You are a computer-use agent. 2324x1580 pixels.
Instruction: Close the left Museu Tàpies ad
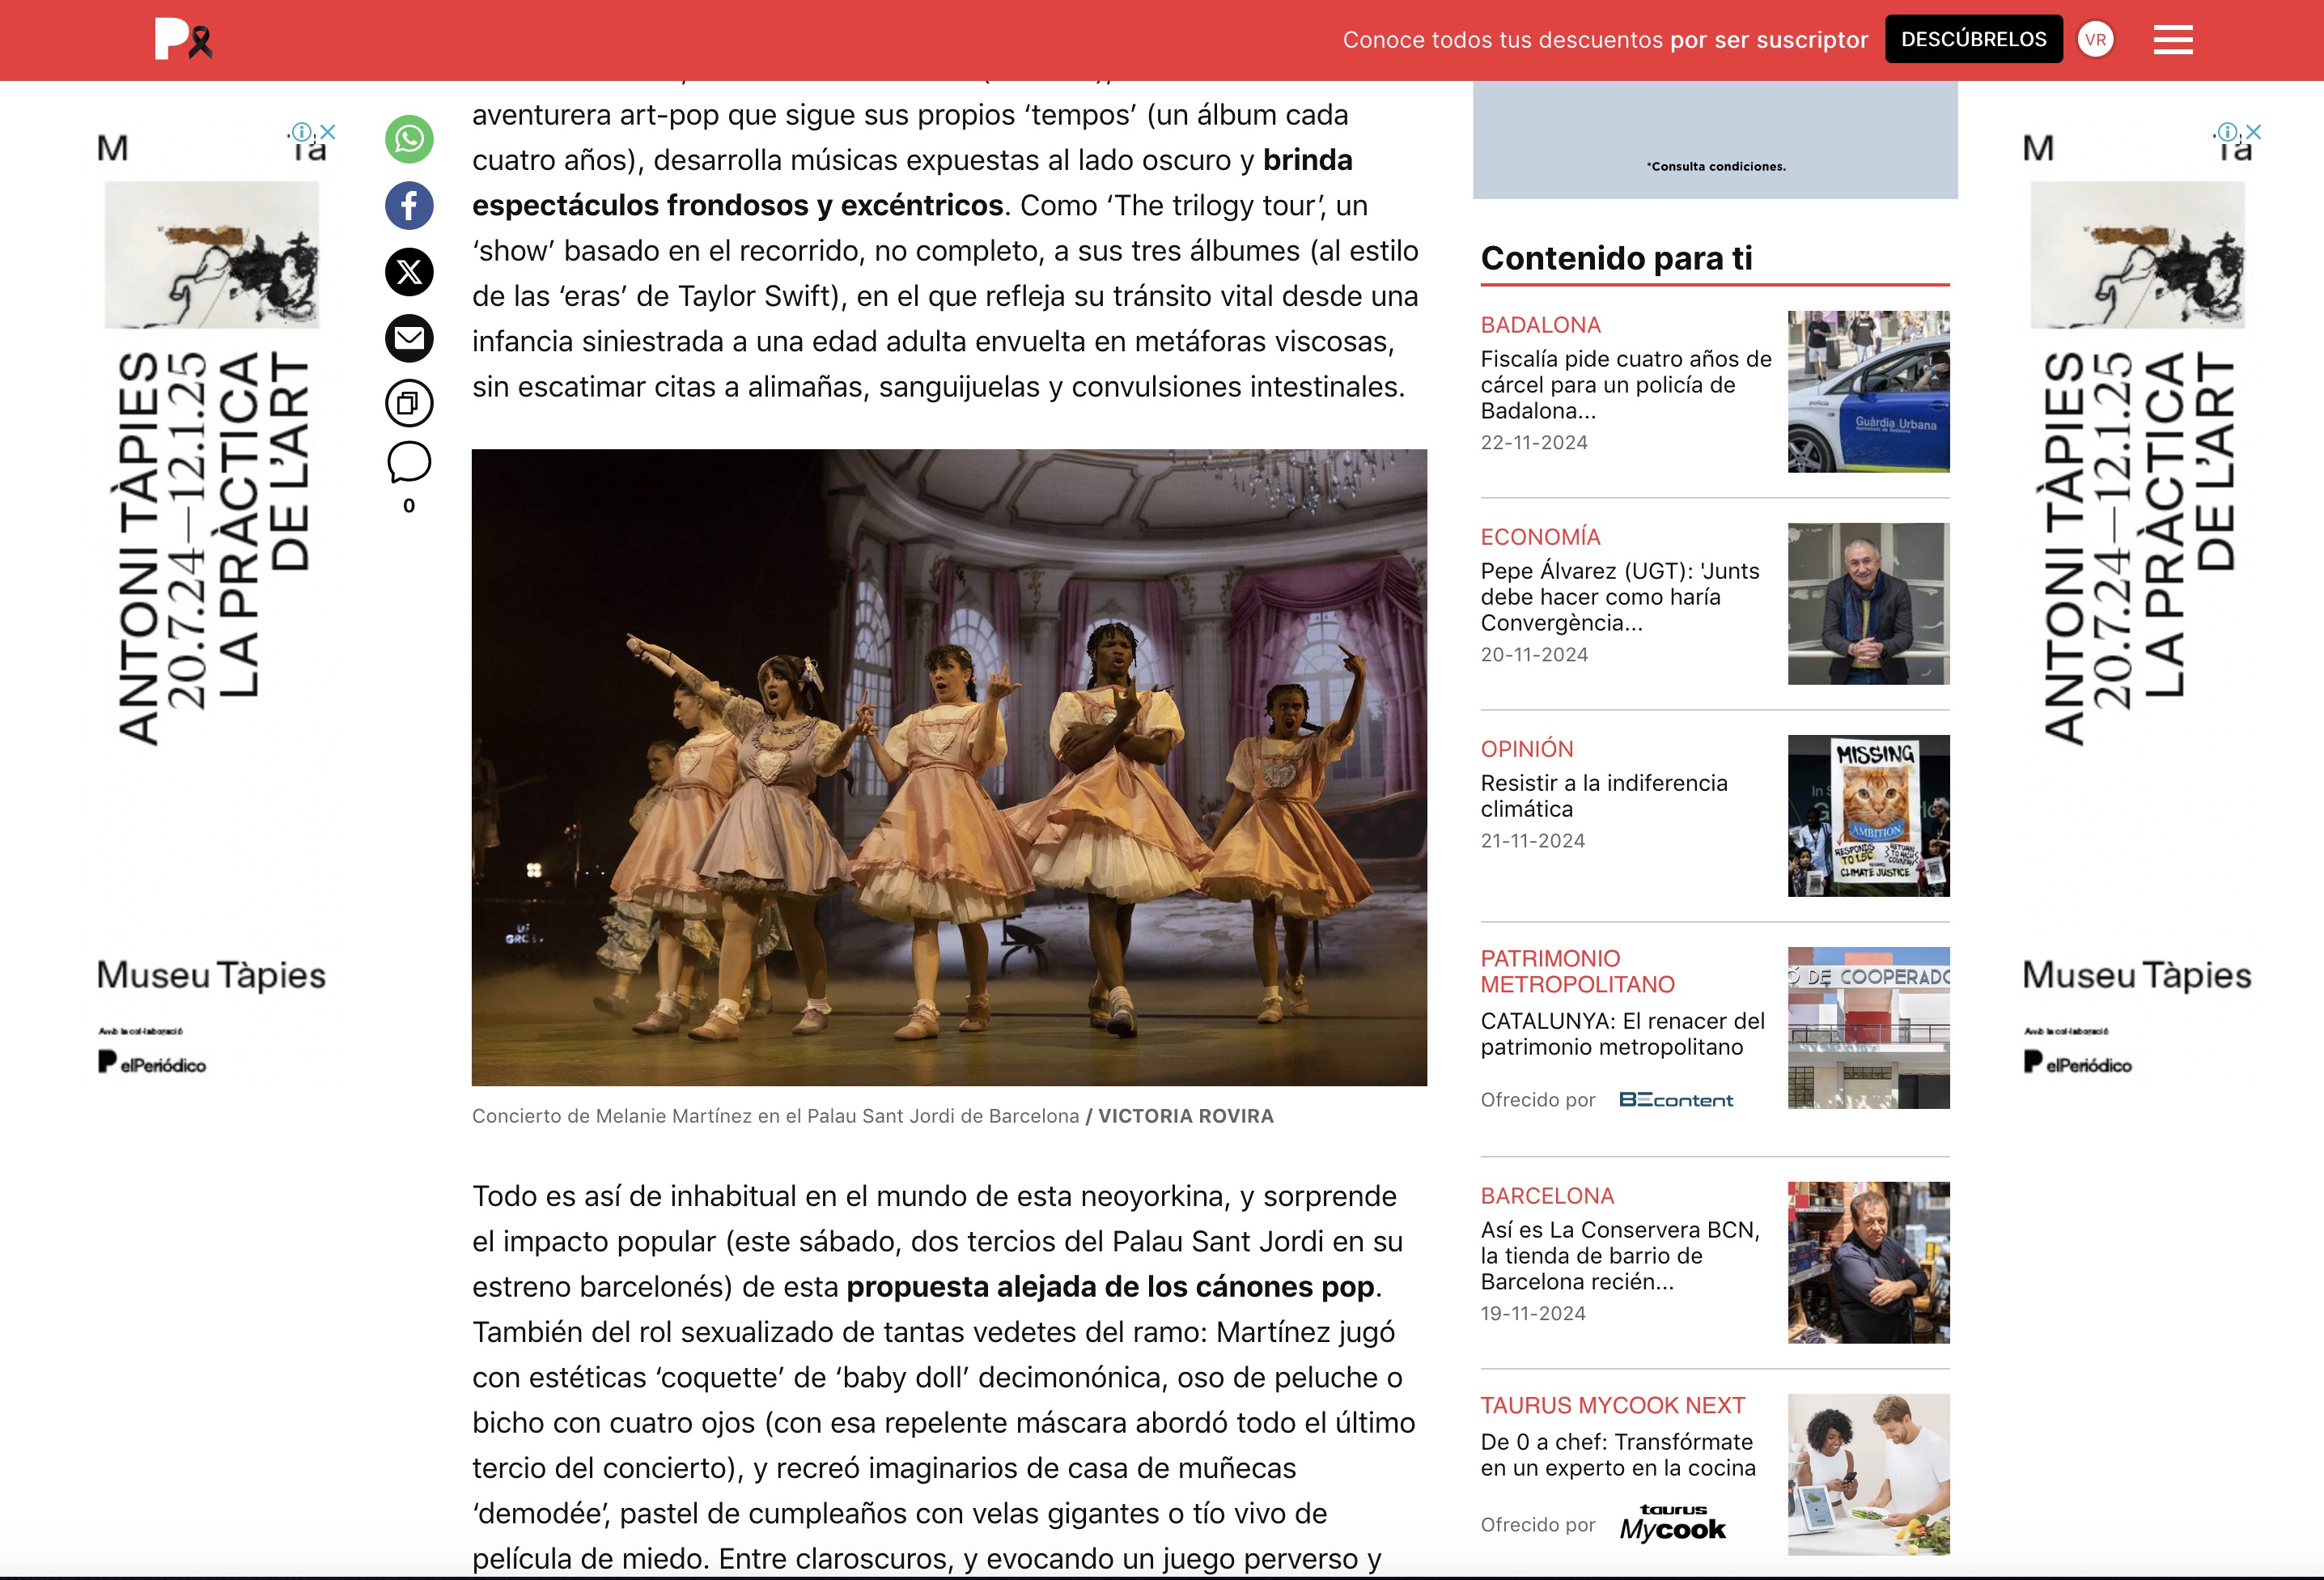tap(328, 132)
